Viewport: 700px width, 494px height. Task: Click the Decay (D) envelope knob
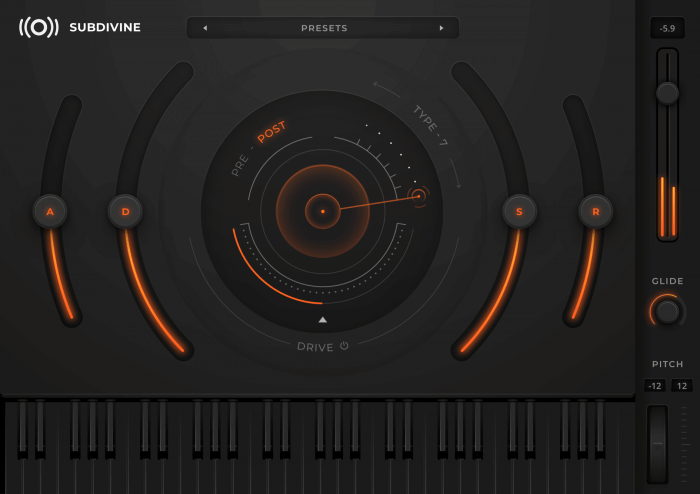[125, 211]
